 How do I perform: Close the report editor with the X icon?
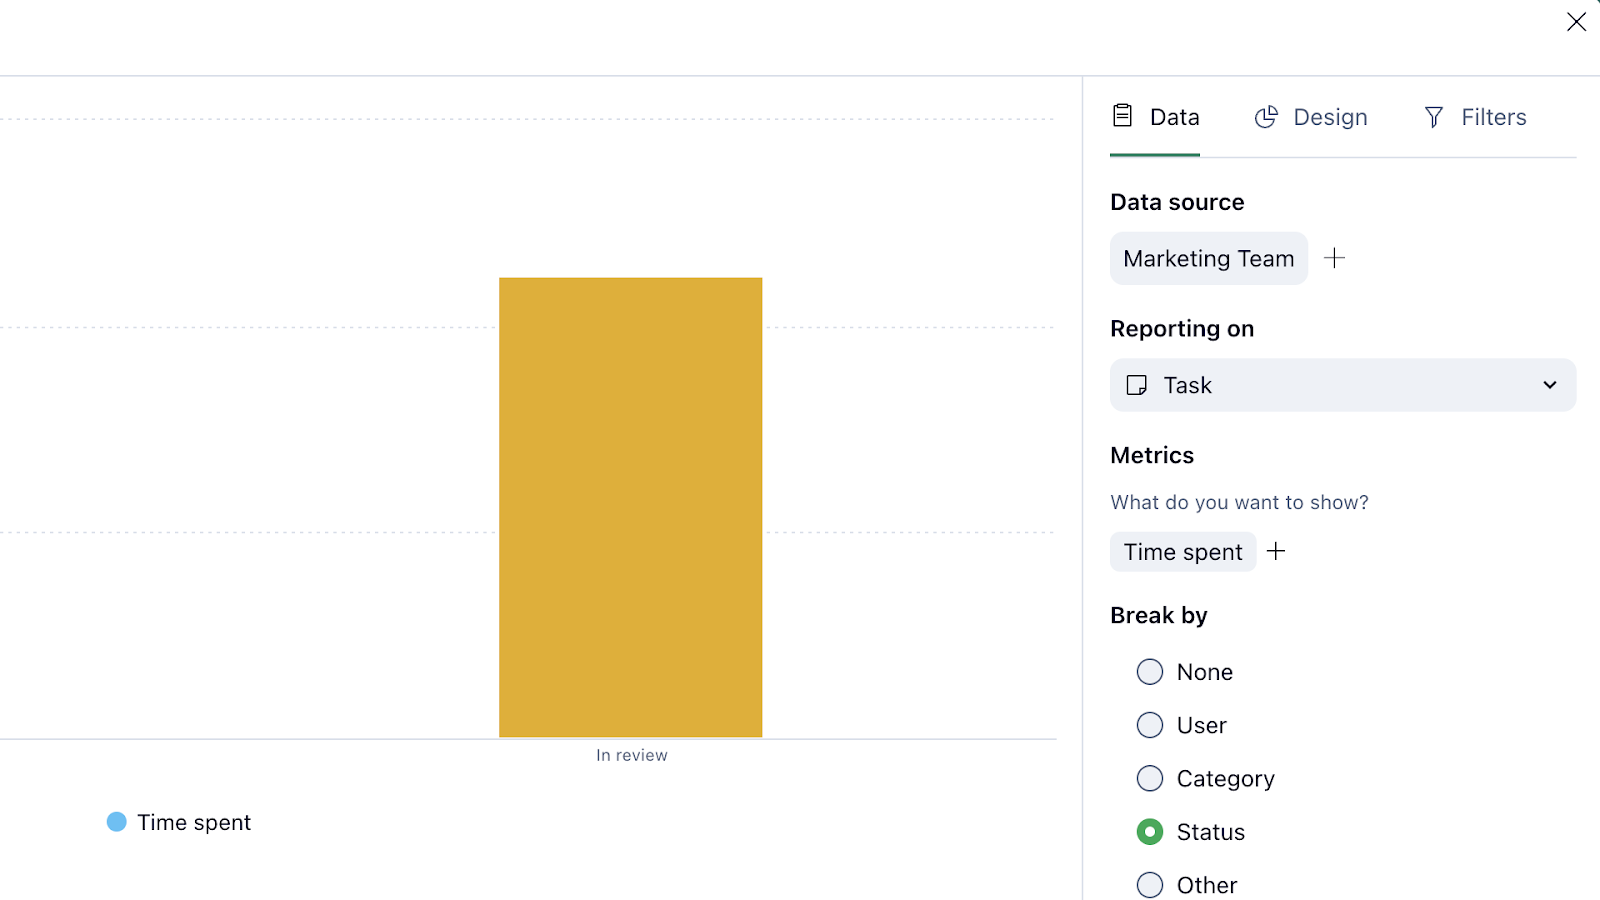click(x=1576, y=22)
